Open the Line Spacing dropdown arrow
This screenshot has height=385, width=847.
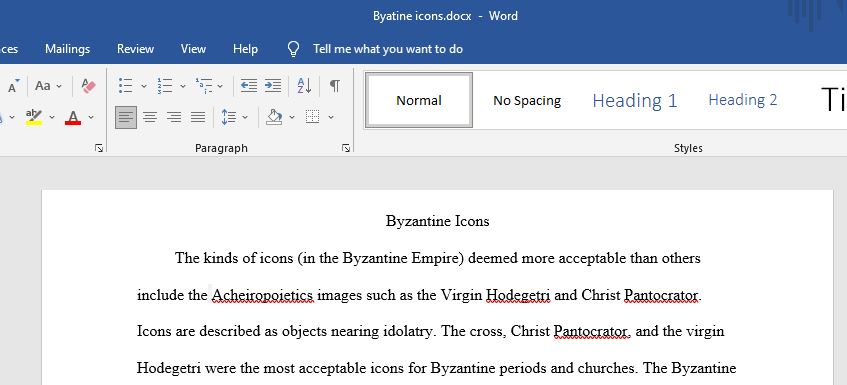point(245,117)
